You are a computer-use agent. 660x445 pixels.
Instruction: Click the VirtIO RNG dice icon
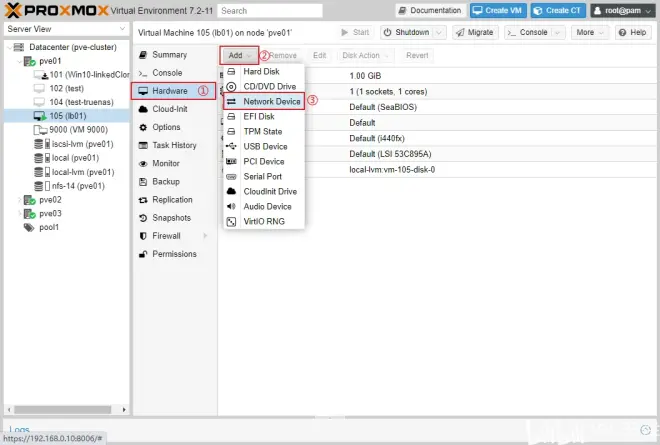tap(231, 221)
